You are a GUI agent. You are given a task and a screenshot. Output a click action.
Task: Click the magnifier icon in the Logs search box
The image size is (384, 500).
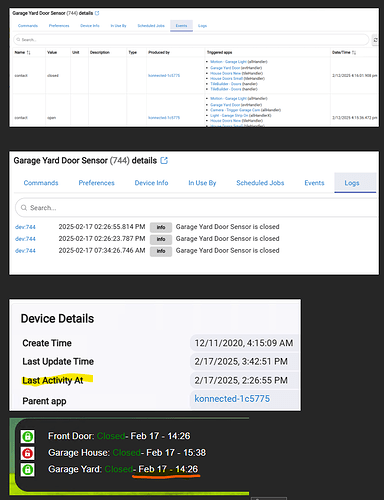pos(24,208)
